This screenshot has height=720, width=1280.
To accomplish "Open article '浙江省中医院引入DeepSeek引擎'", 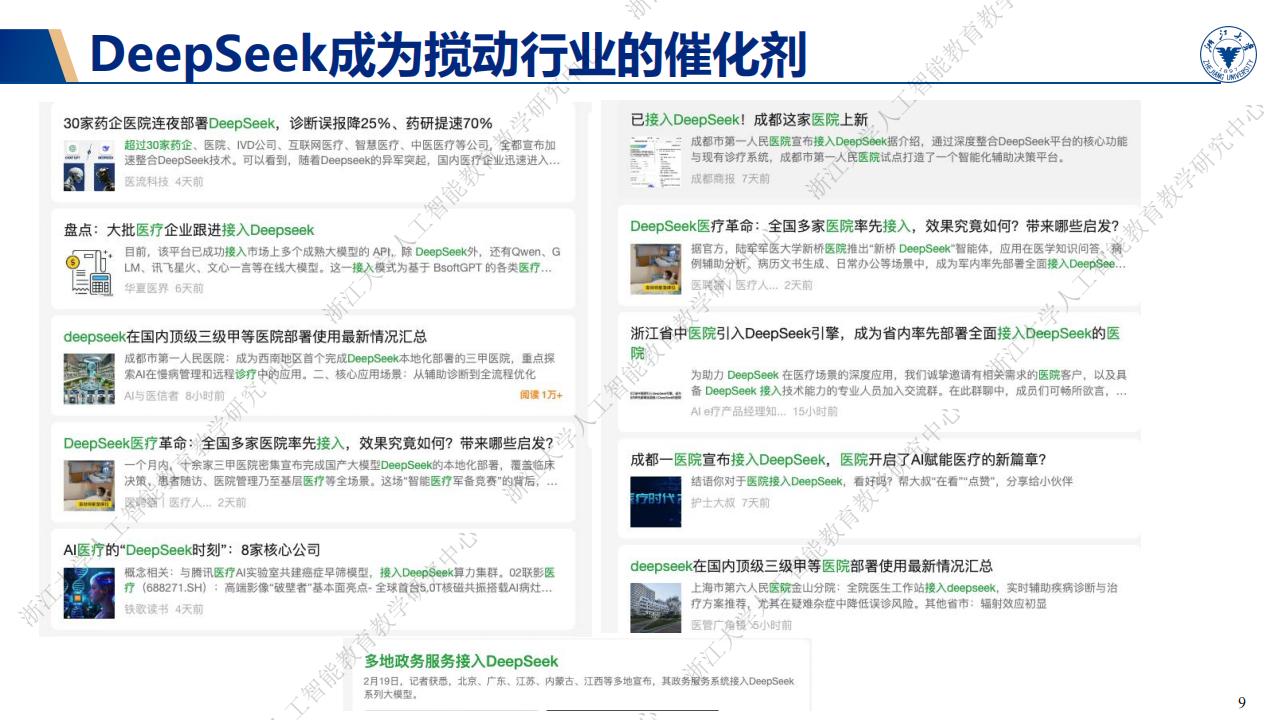I will (x=875, y=343).
